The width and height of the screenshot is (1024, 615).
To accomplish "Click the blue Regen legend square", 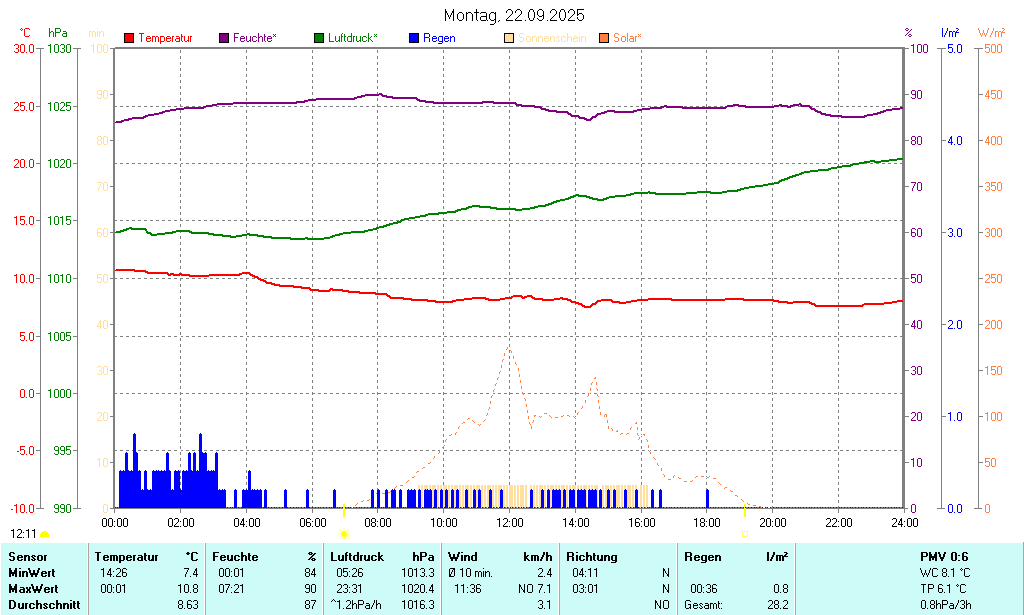I will click(414, 38).
